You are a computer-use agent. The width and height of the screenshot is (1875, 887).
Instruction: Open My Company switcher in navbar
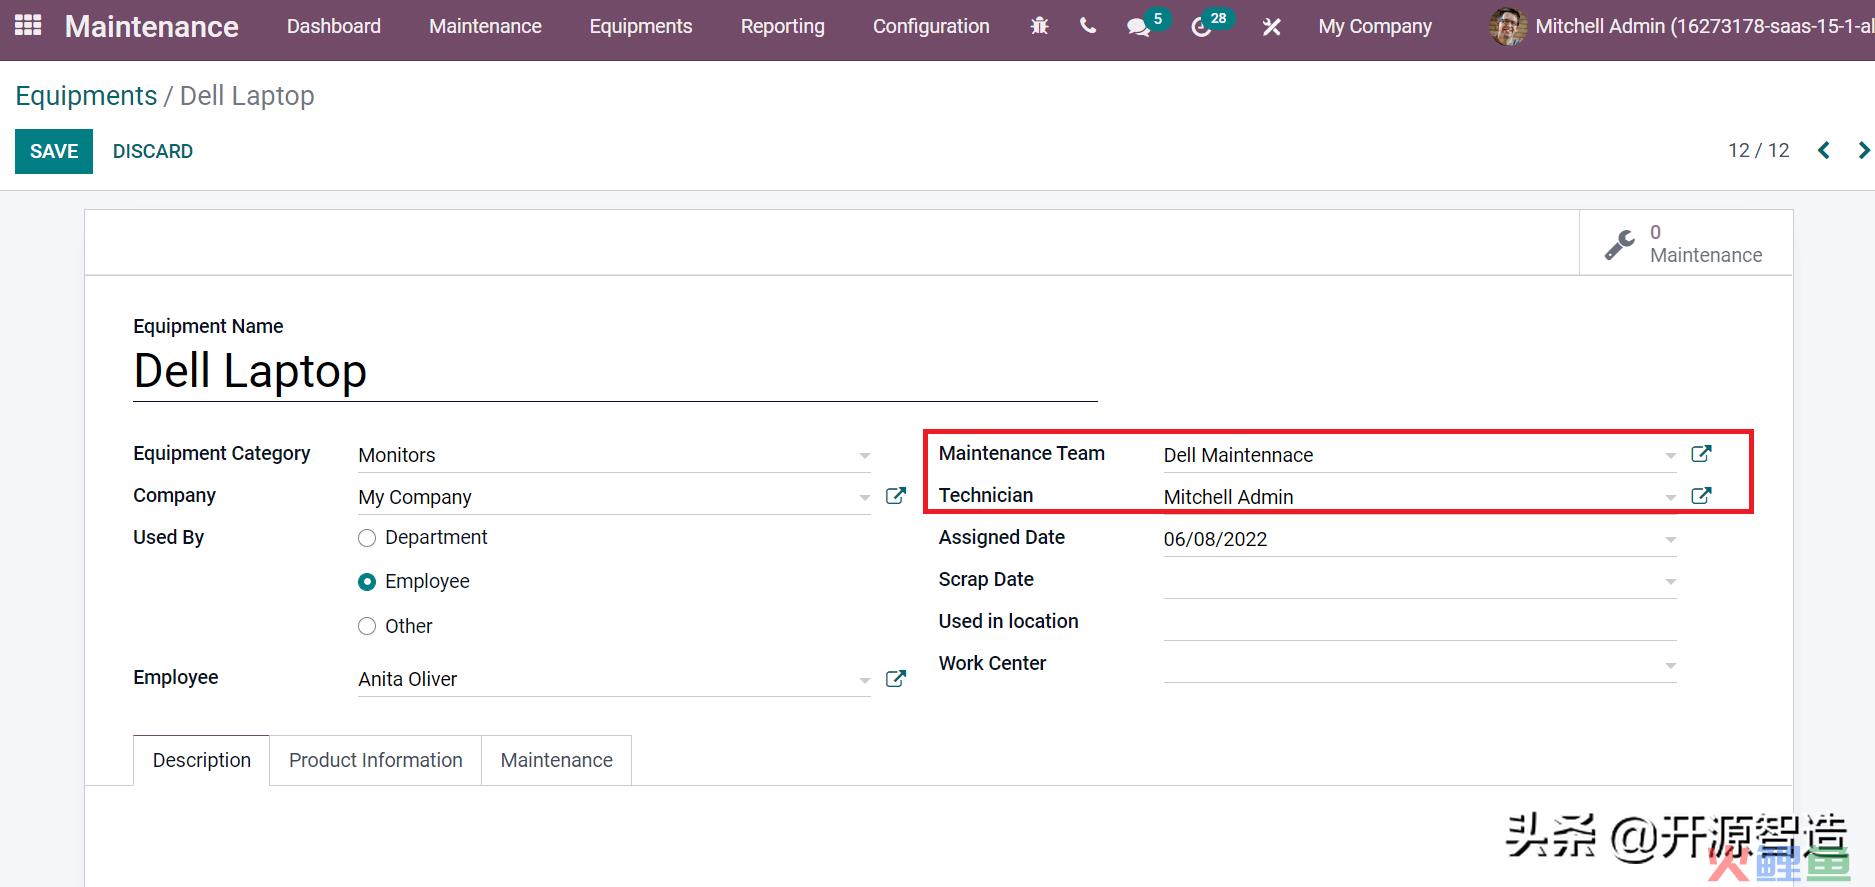[1375, 26]
